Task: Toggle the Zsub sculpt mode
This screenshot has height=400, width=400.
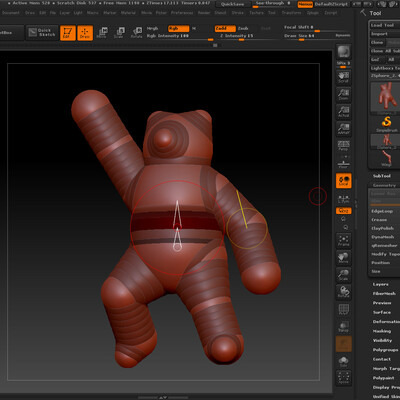Action: pyautogui.click(x=243, y=29)
